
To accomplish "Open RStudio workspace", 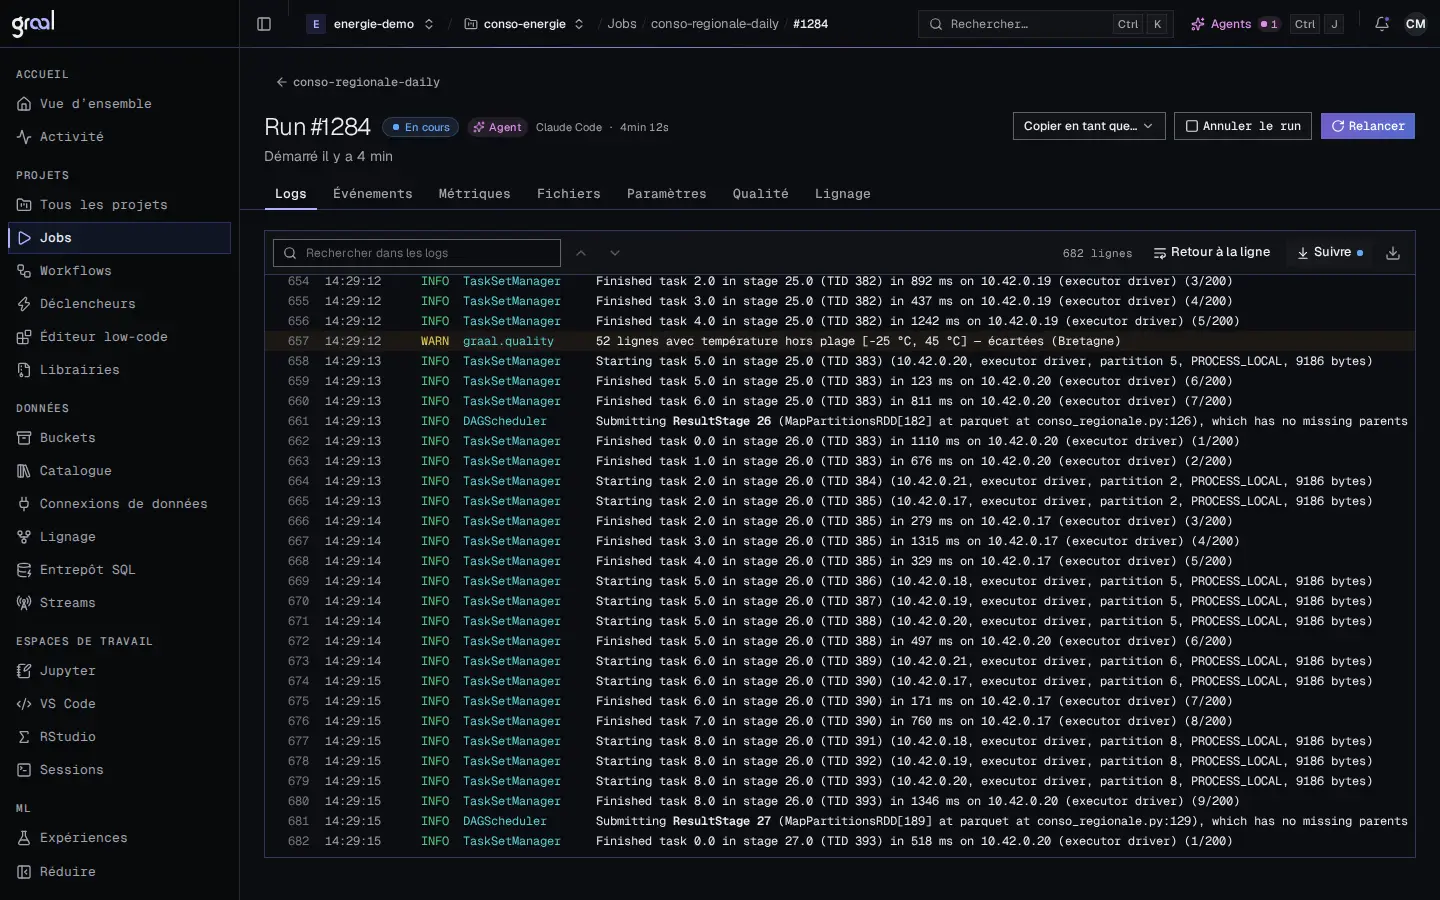I will pos(119,737).
